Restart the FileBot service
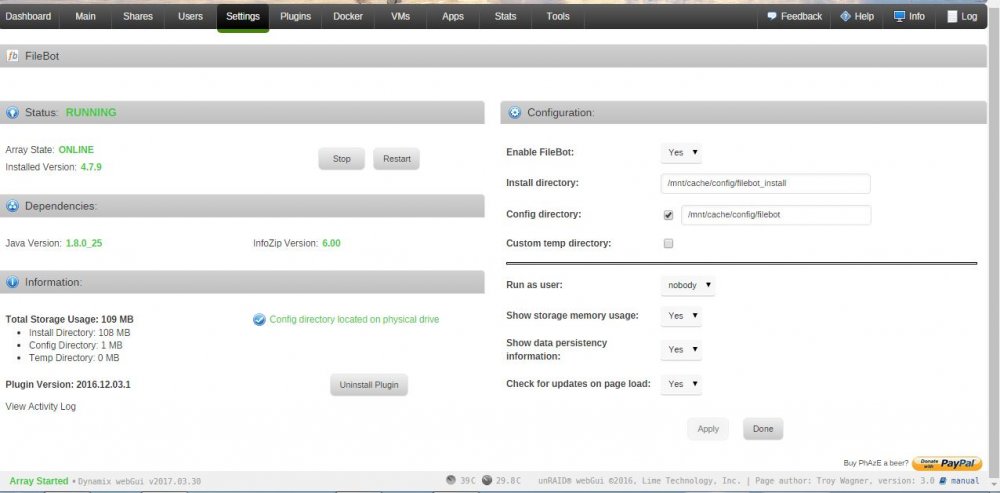The width and height of the screenshot is (1000, 493). [397, 159]
